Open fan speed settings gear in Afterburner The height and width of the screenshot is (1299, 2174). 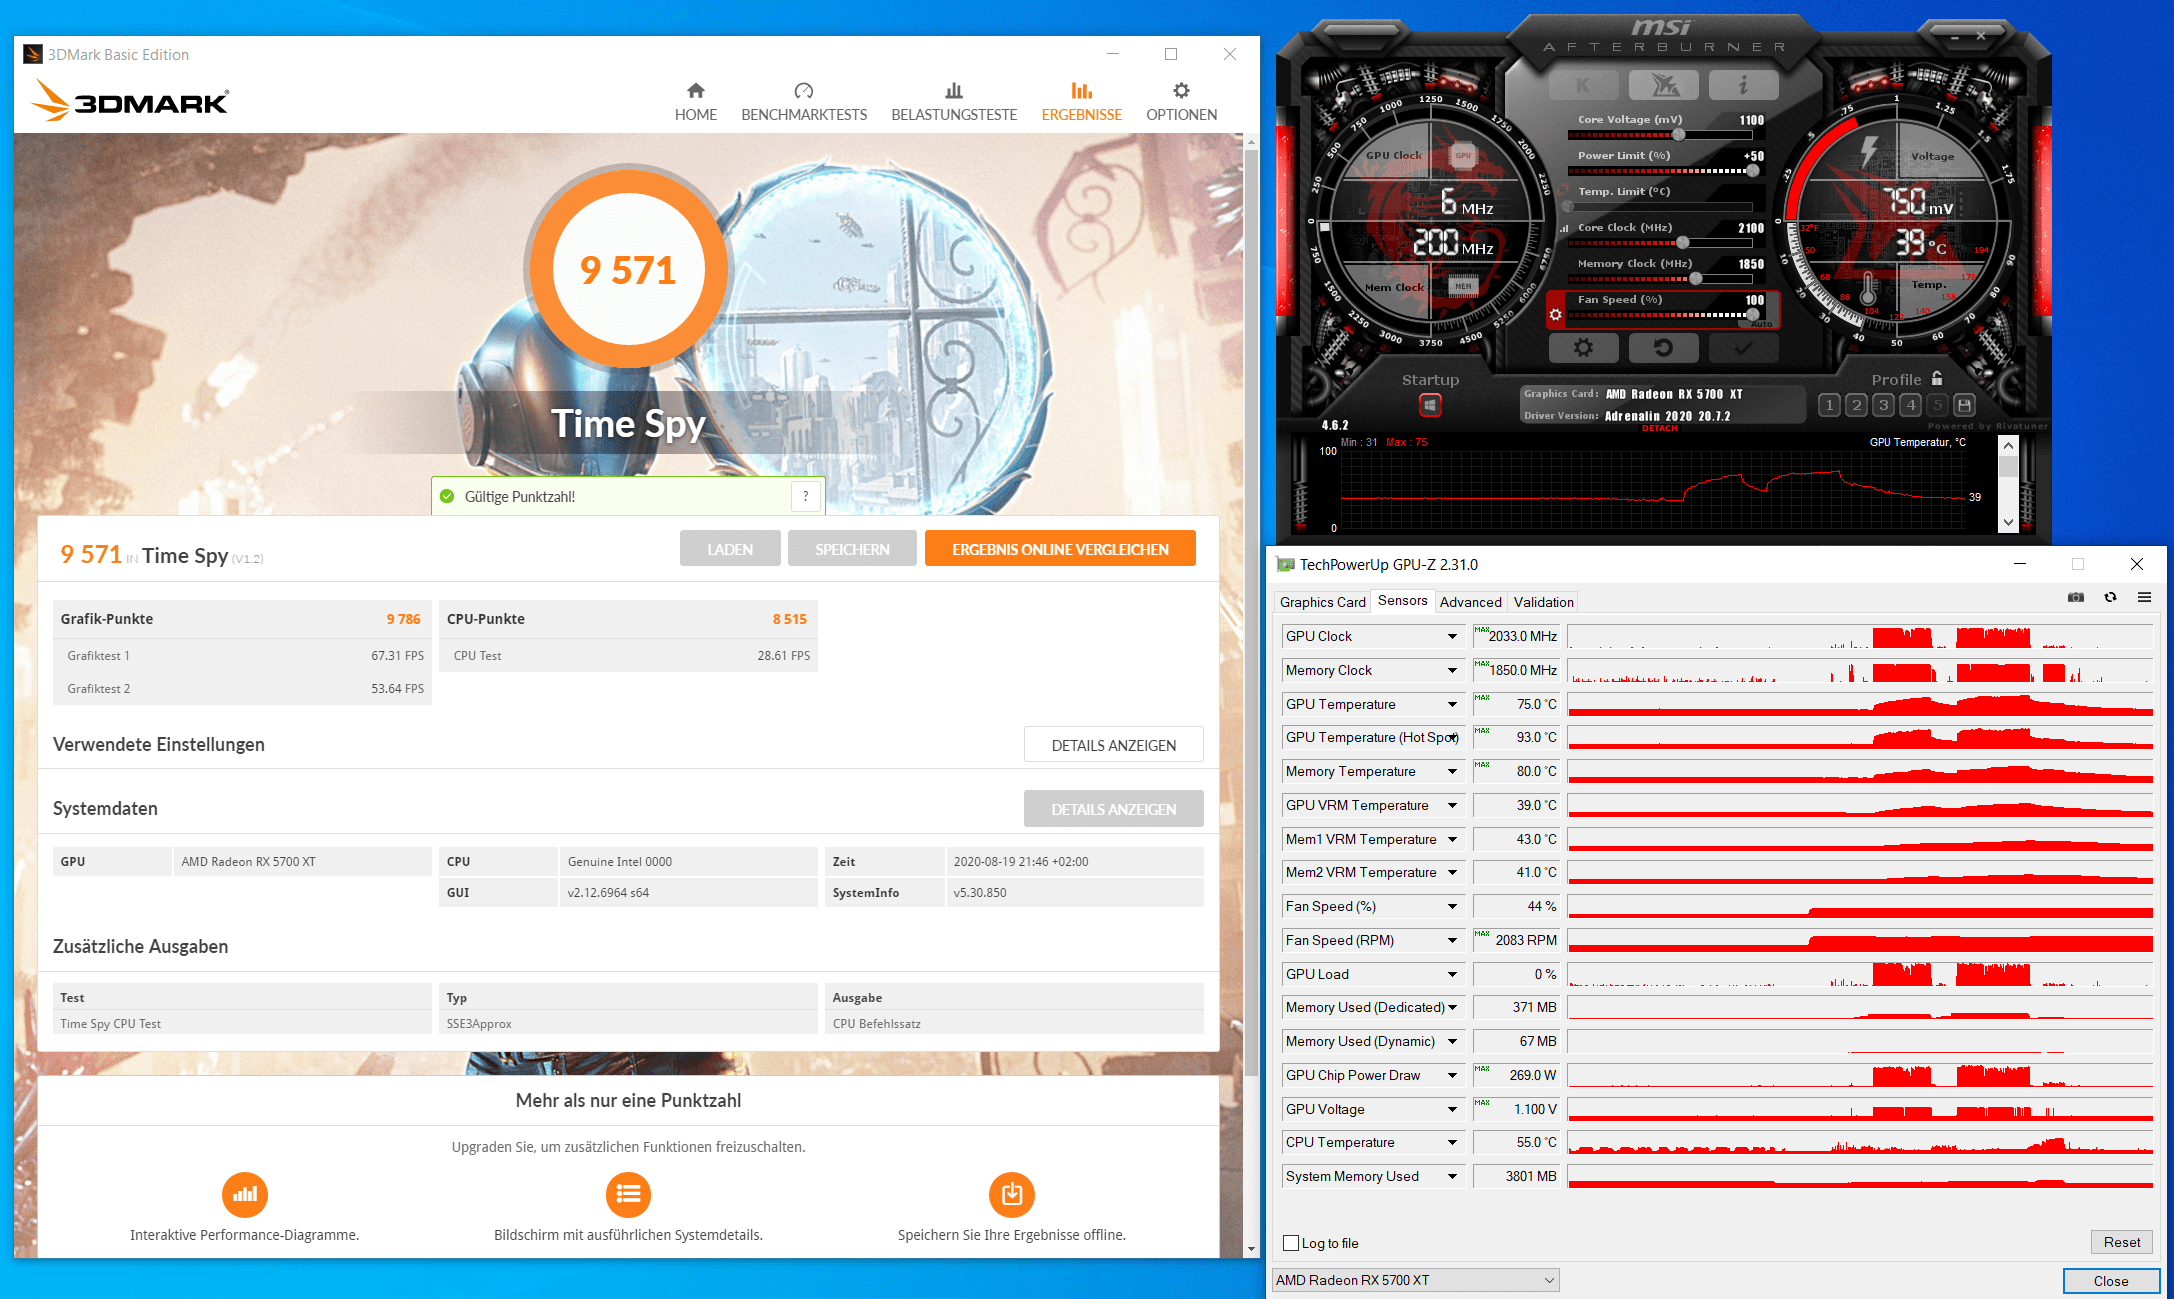click(x=1555, y=314)
